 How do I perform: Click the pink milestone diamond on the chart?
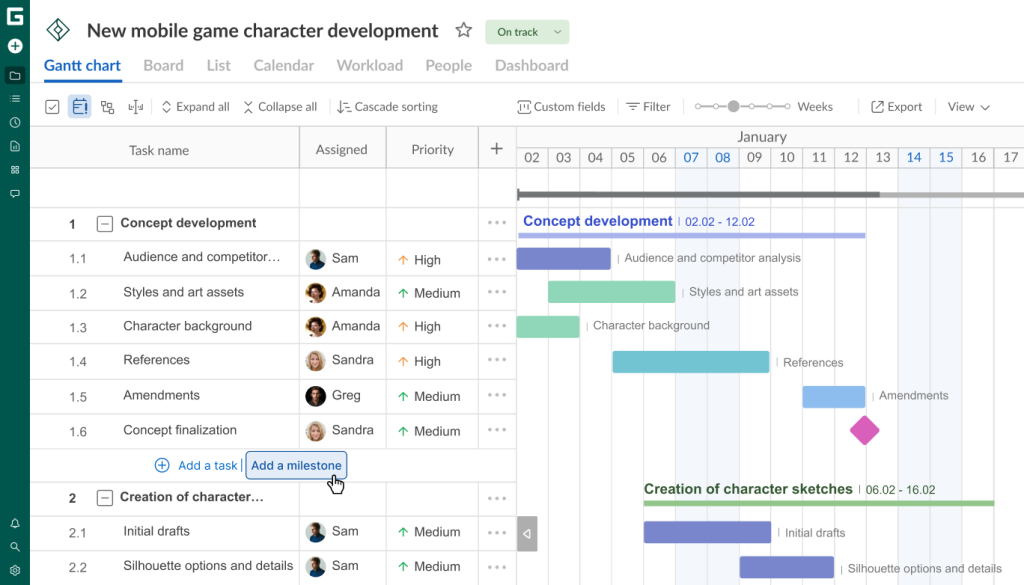click(864, 430)
